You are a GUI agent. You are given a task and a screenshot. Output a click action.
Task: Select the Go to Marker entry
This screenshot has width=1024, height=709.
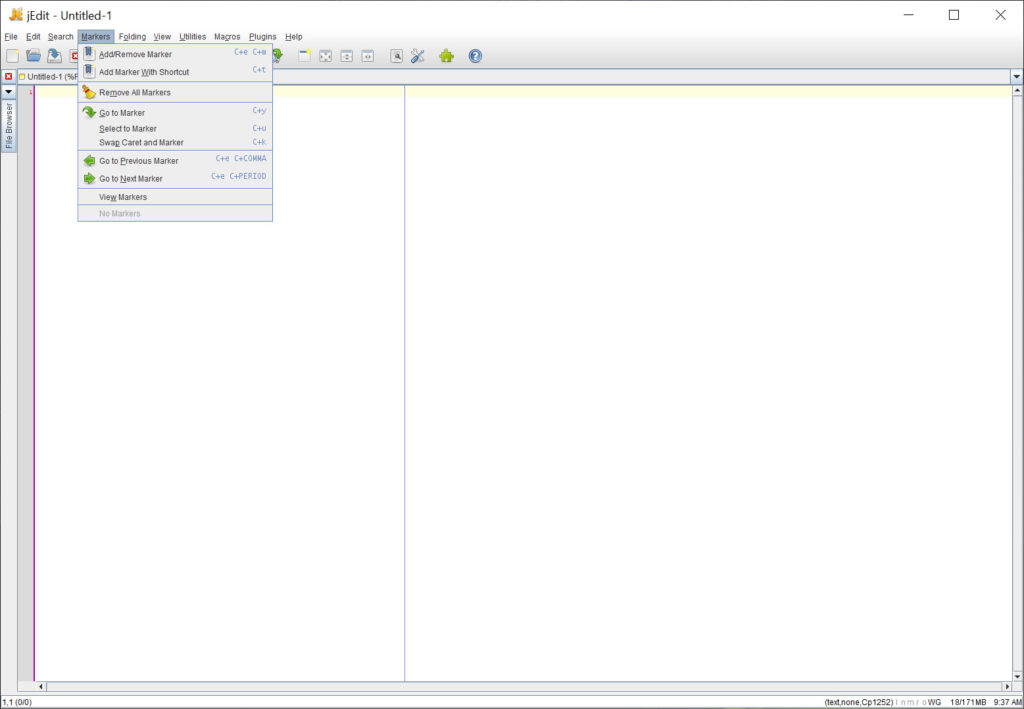tap(175, 112)
